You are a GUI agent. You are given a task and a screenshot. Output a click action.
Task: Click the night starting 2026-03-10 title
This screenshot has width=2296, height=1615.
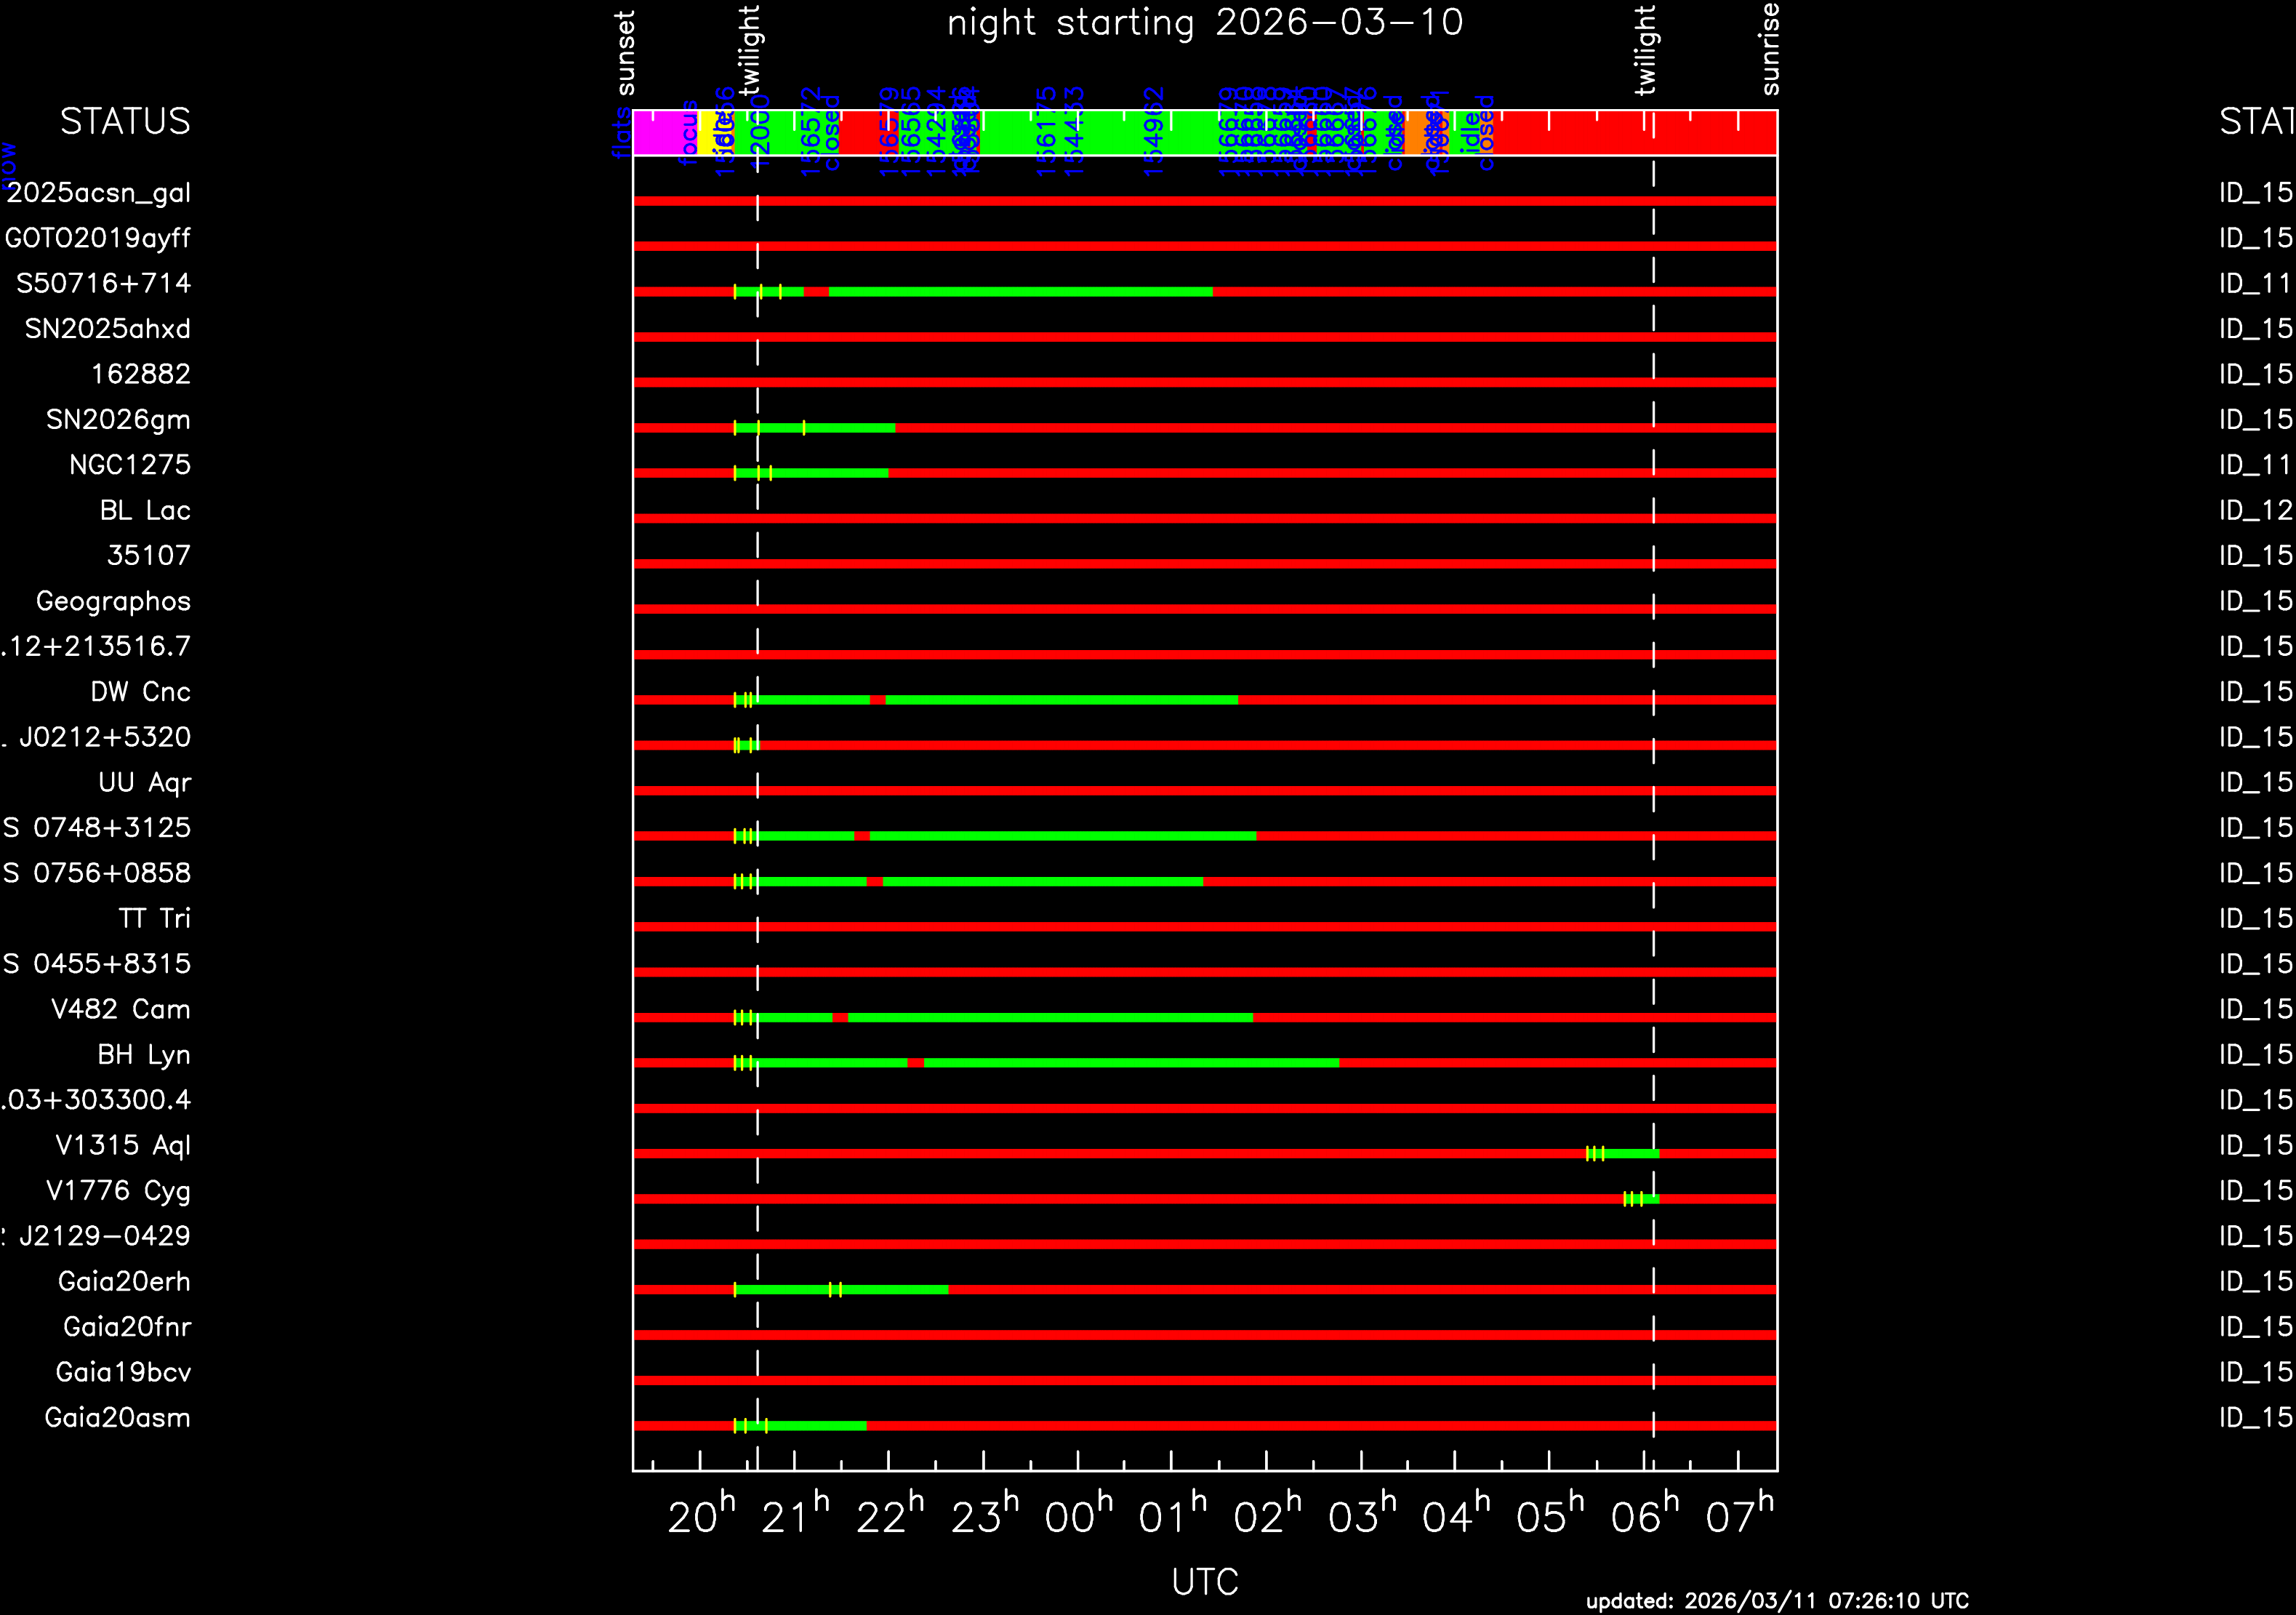click(x=1204, y=23)
